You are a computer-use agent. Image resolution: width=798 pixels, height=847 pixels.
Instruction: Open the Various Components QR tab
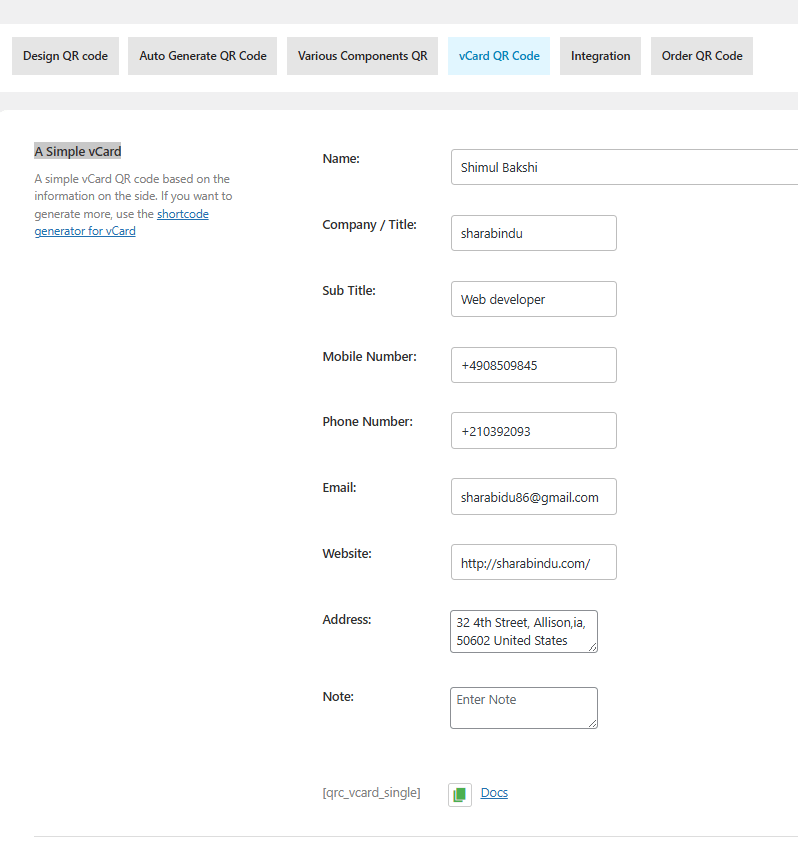tap(362, 56)
